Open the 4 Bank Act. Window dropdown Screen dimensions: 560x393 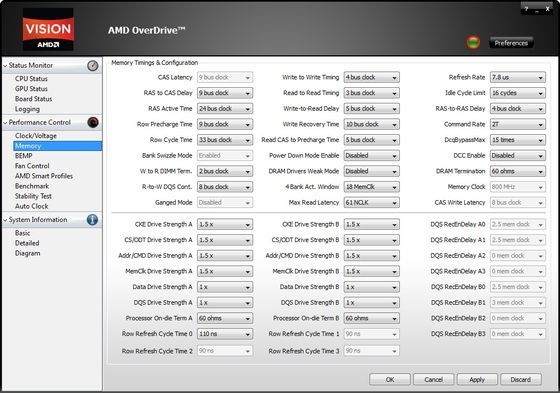pyautogui.click(x=371, y=187)
